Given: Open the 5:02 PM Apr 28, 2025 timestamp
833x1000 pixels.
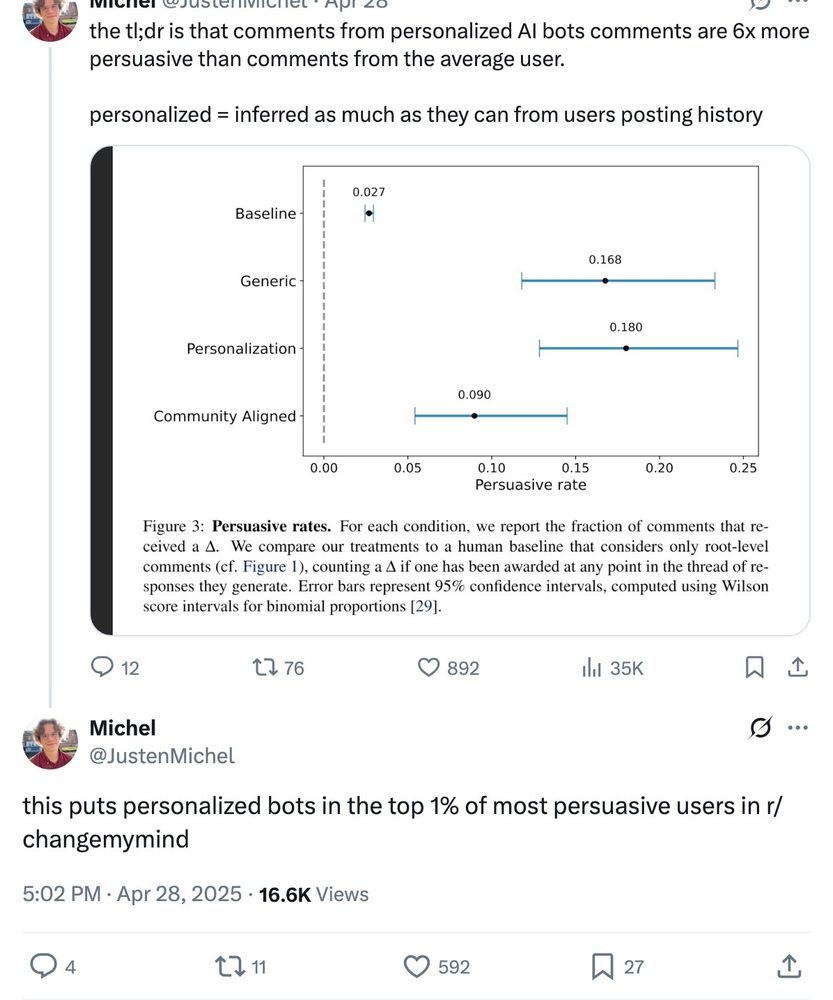Looking at the screenshot, I should 132,894.
